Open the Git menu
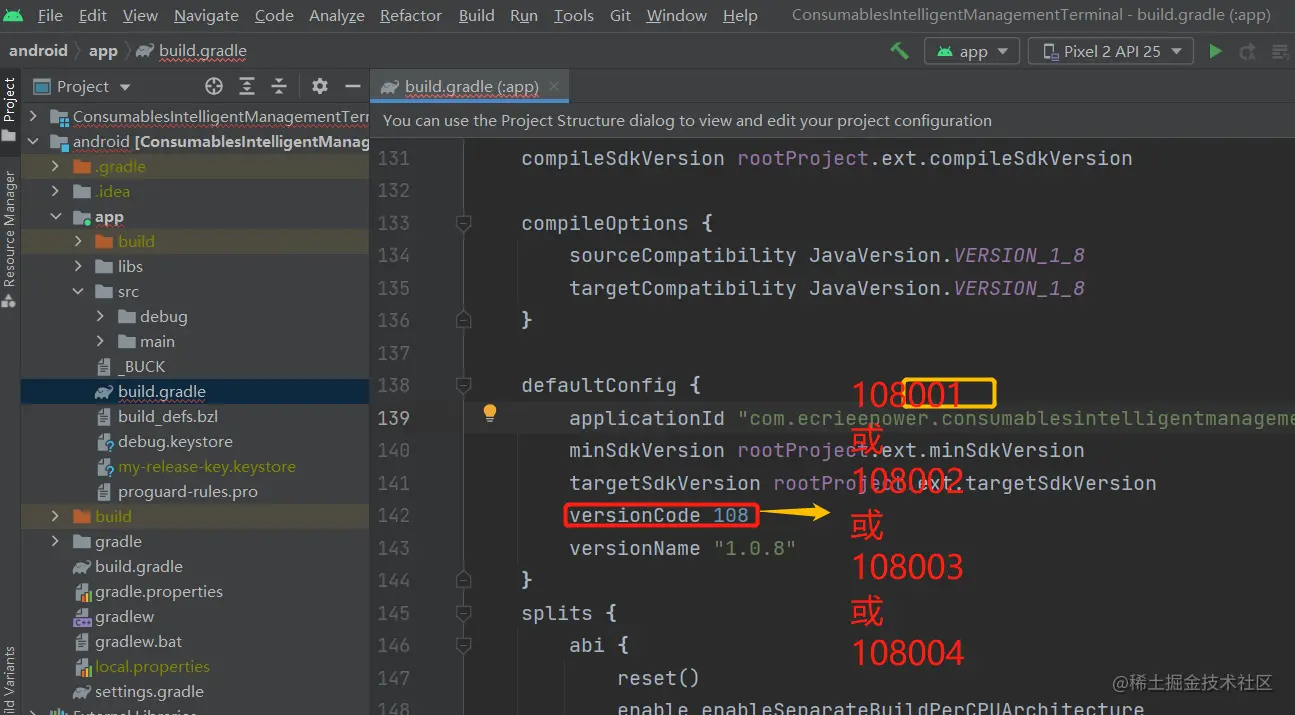 coord(620,15)
